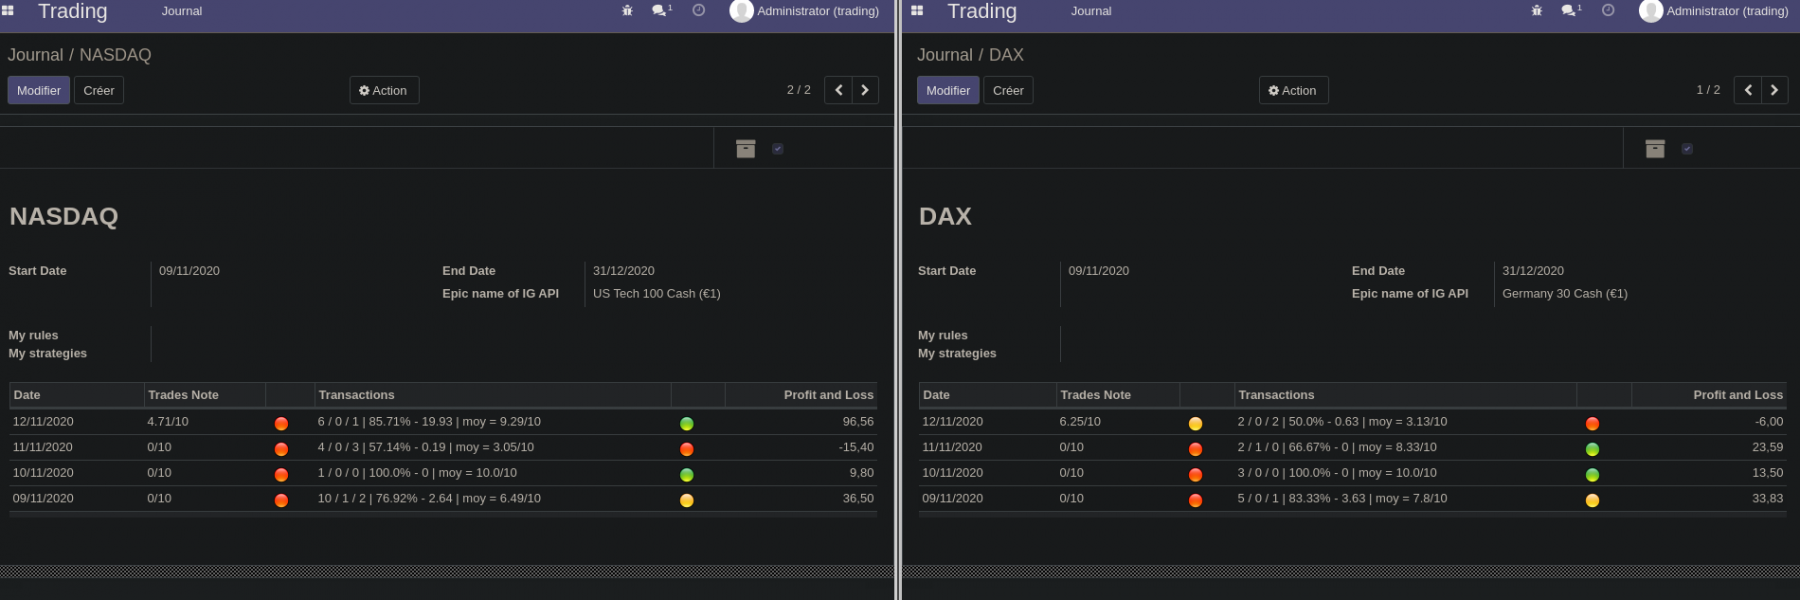Click the 'US Tech 100 Cash (€1)' epic value

(657, 294)
